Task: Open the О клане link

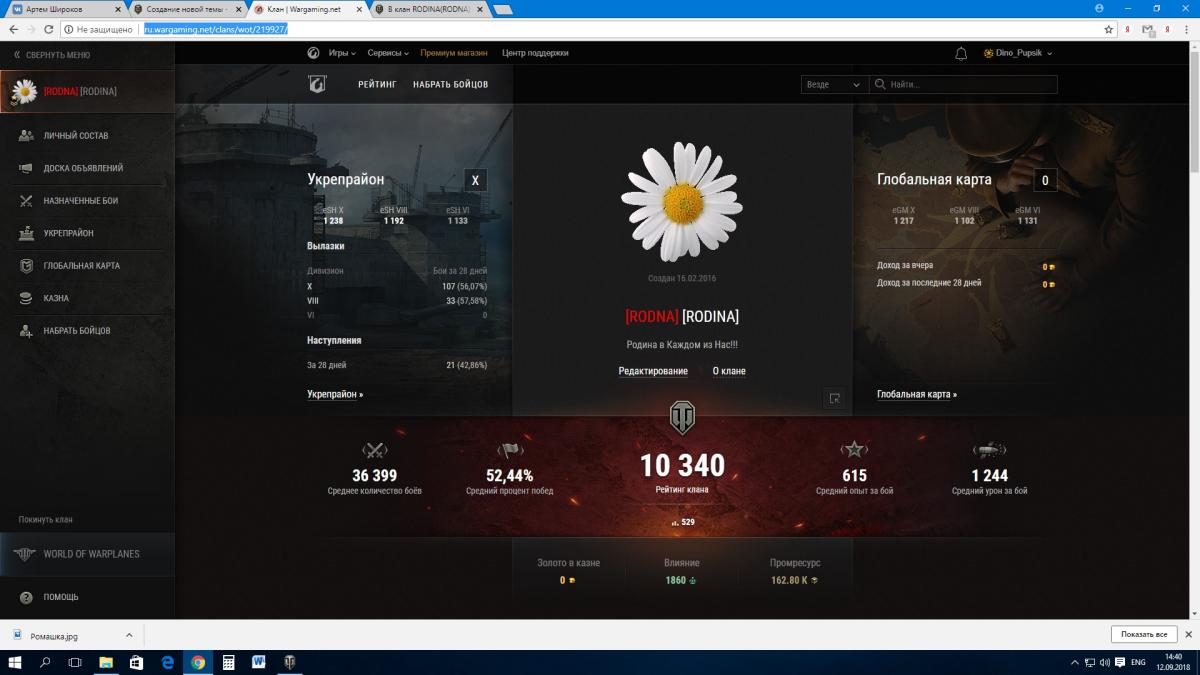Action: pos(729,371)
